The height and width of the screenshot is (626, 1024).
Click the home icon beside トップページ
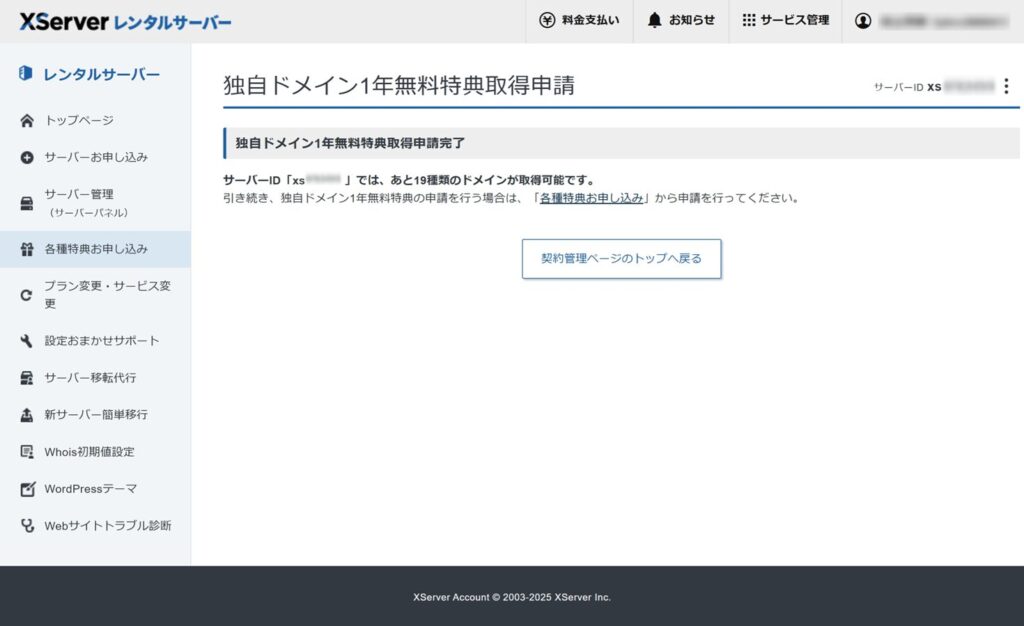pyautogui.click(x=27, y=121)
